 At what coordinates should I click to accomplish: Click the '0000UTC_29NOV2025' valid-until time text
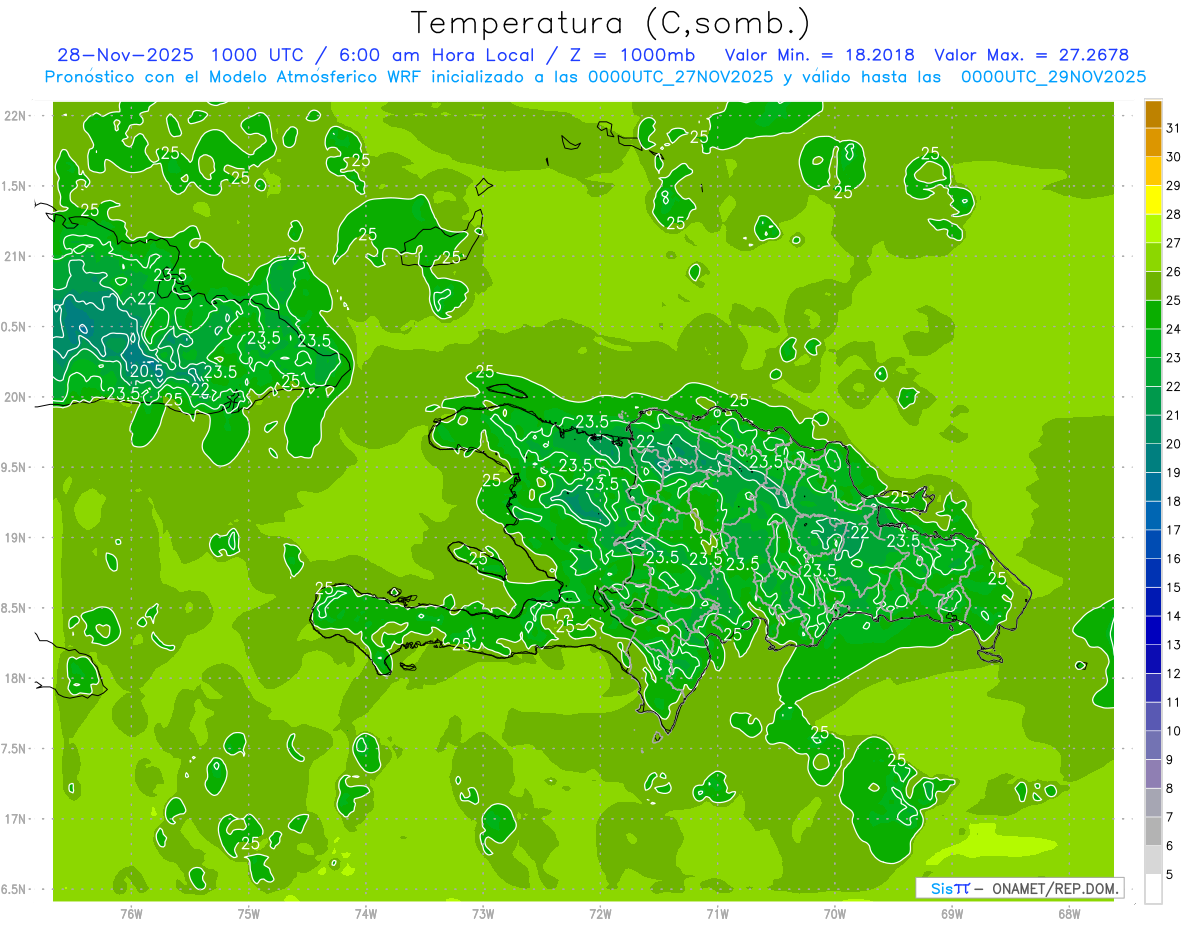pos(1053,77)
